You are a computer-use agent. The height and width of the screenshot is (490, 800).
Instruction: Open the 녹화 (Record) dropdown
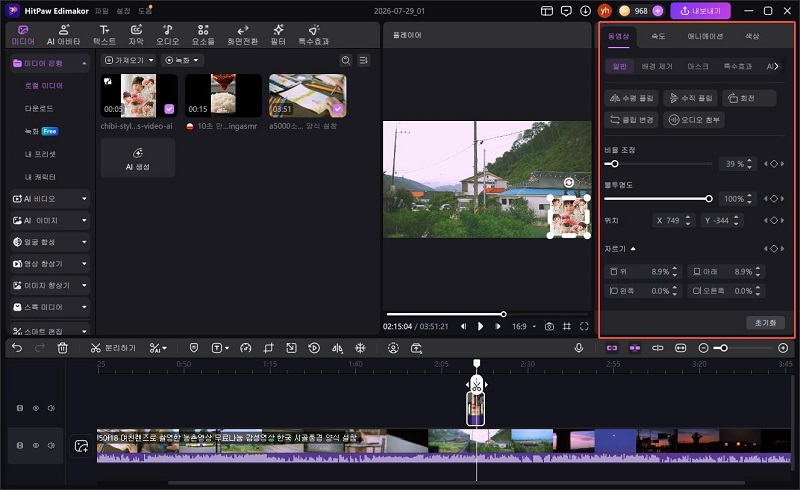(182, 60)
